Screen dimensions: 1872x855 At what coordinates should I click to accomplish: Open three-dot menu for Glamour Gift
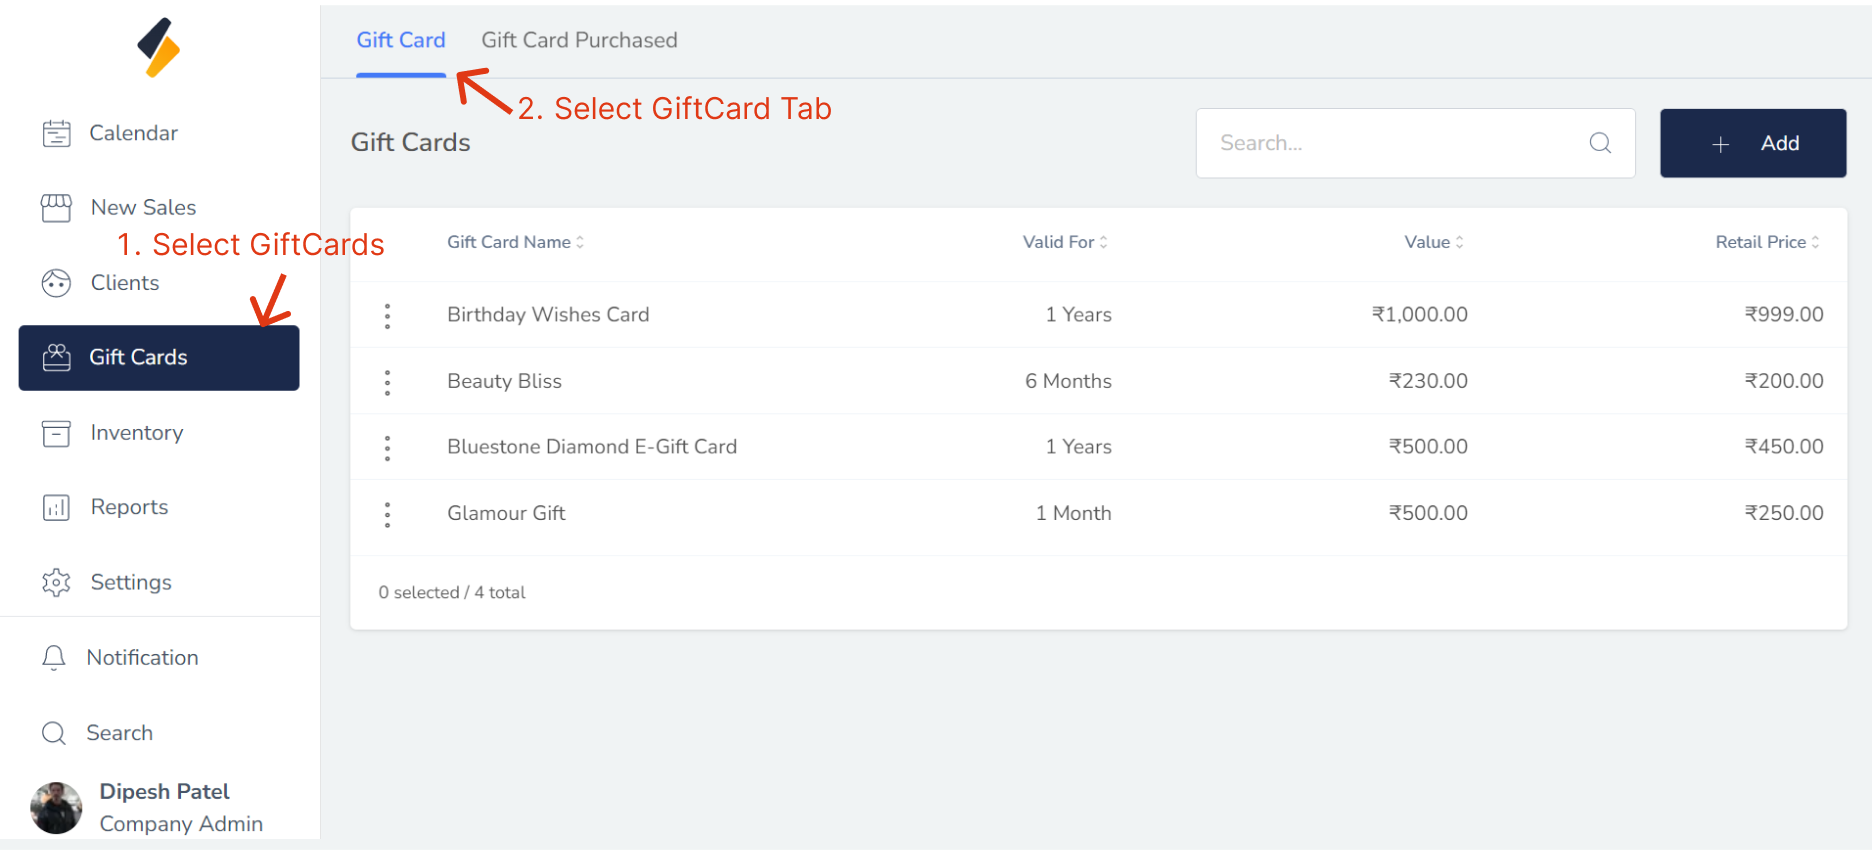(x=387, y=514)
